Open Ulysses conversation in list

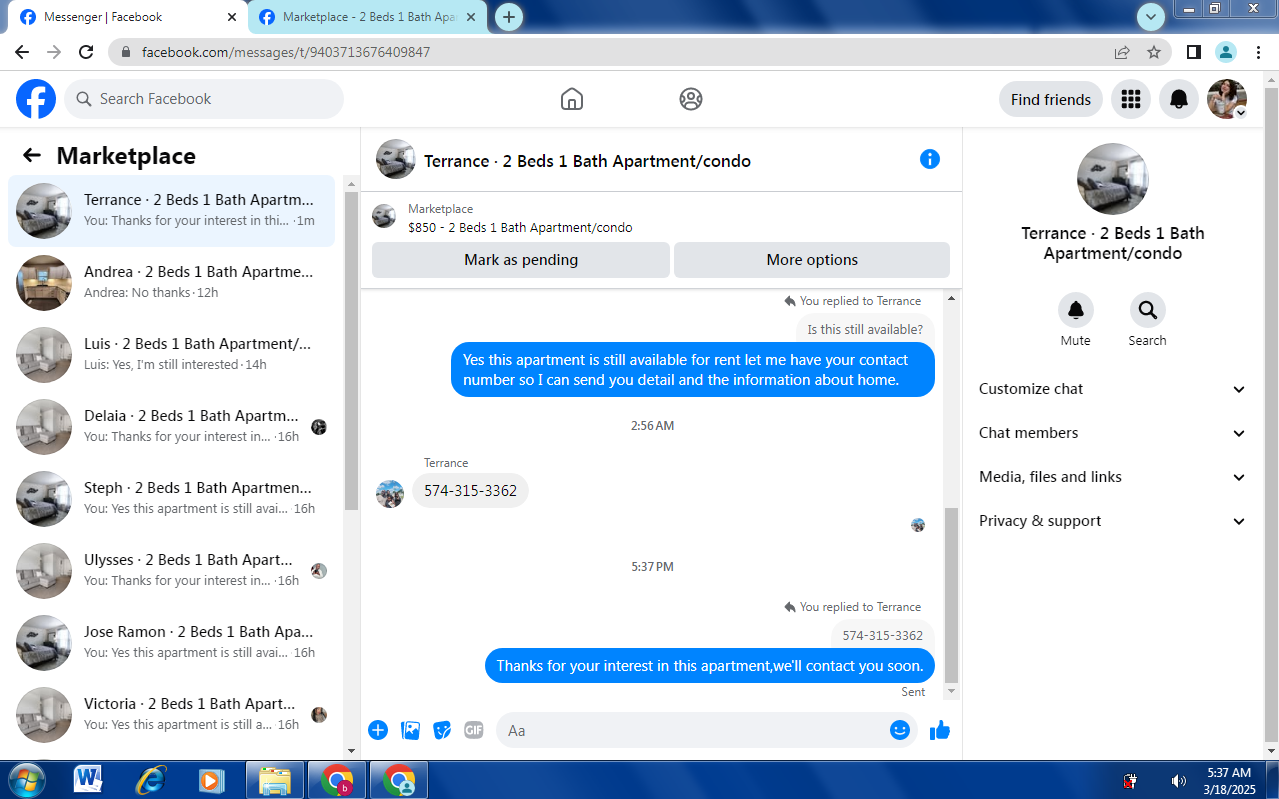coord(171,571)
